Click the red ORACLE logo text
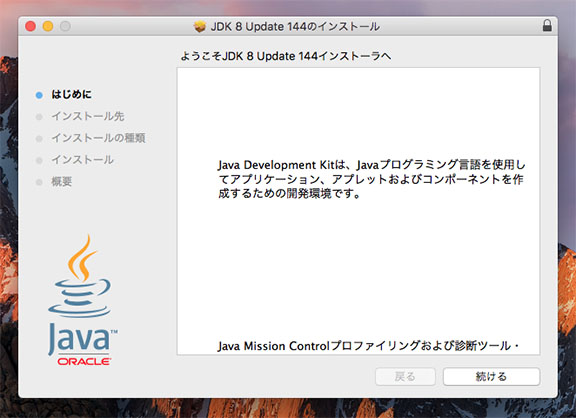Screen dimensions: 576x418 [84, 361]
